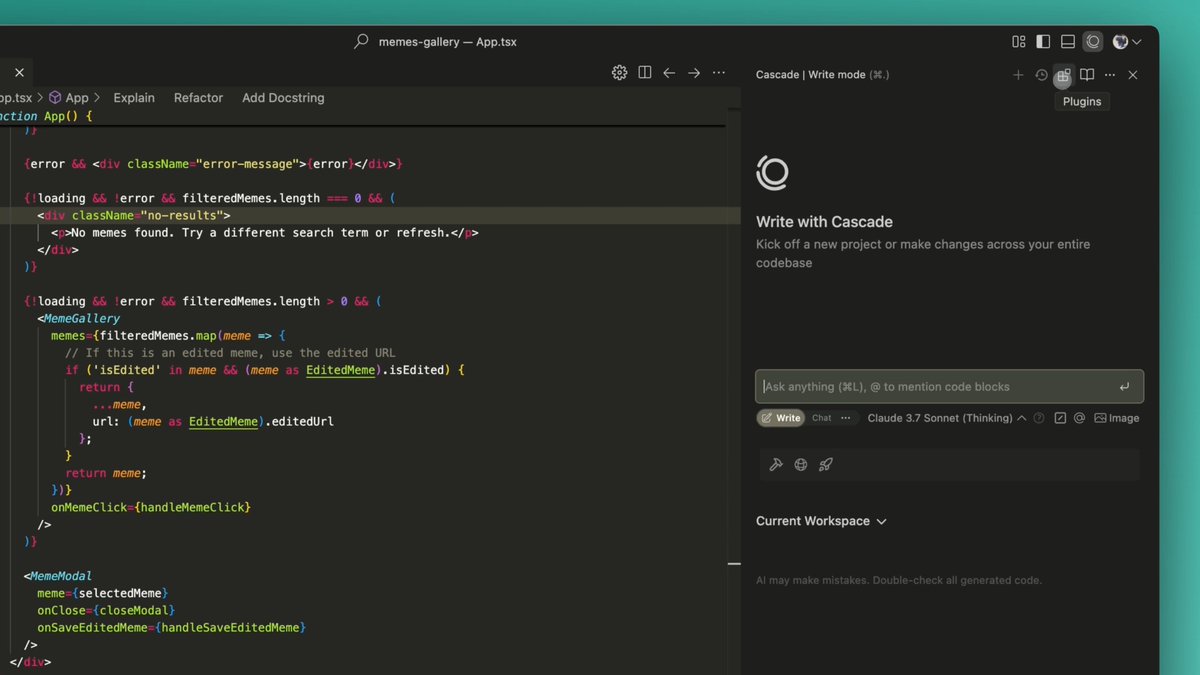The image size is (1200, 675).
Task: Click the Cascade logo icon
Action: coord(773,173)
